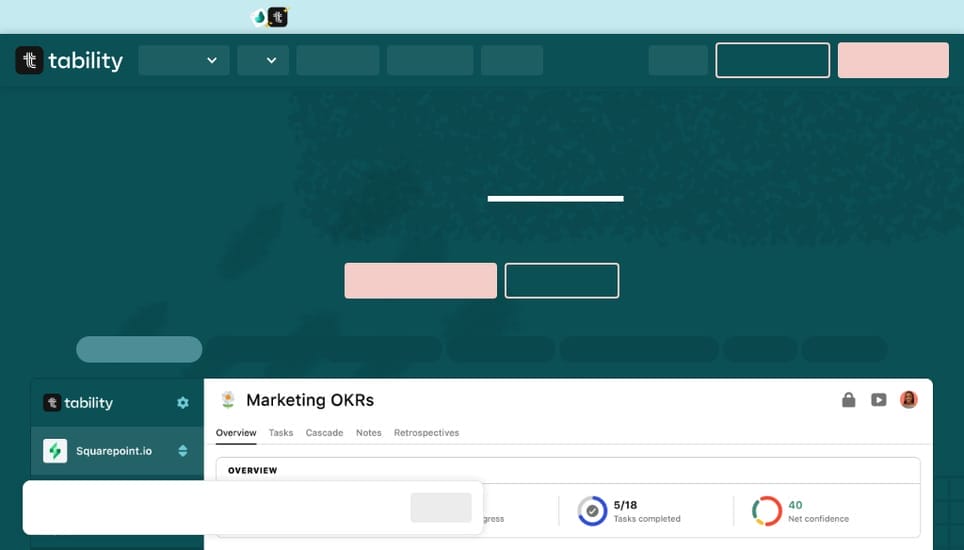964x550 pixels.
Task: Click the Tability icon in the top banner
Action: pos(277,17)
